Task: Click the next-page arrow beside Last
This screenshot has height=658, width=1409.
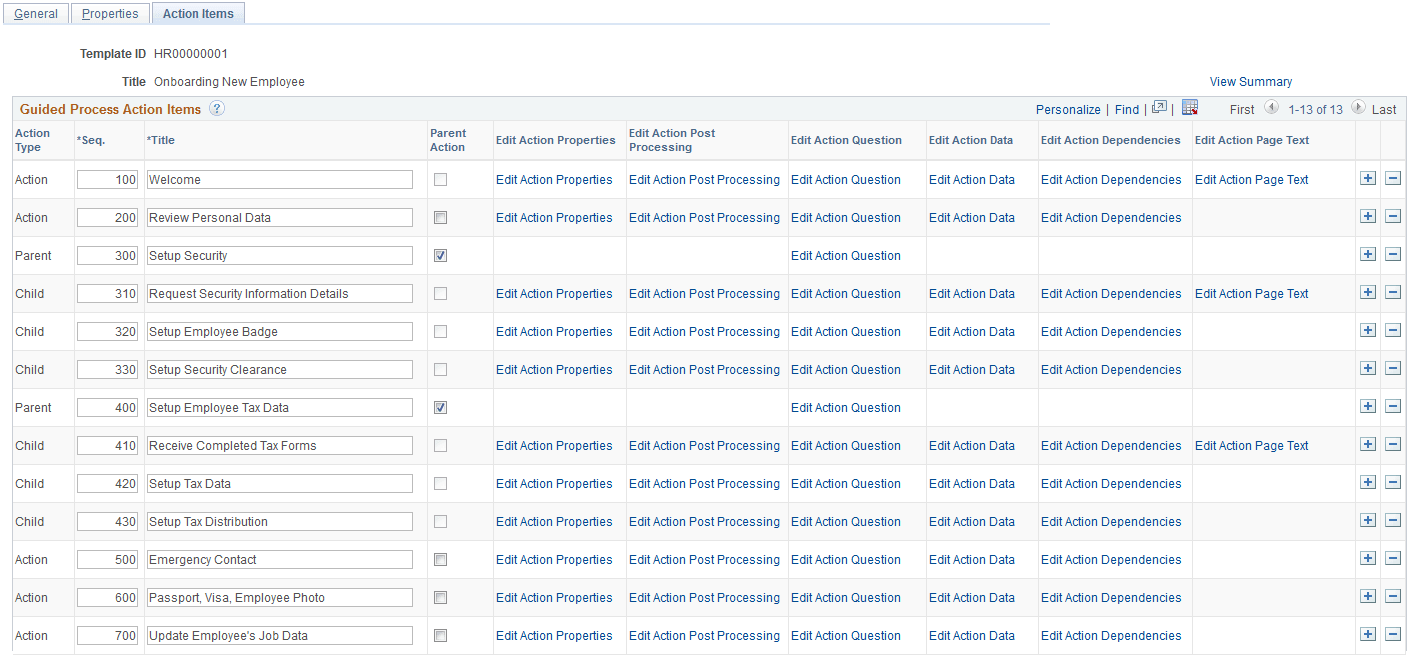Action: 1358,108
